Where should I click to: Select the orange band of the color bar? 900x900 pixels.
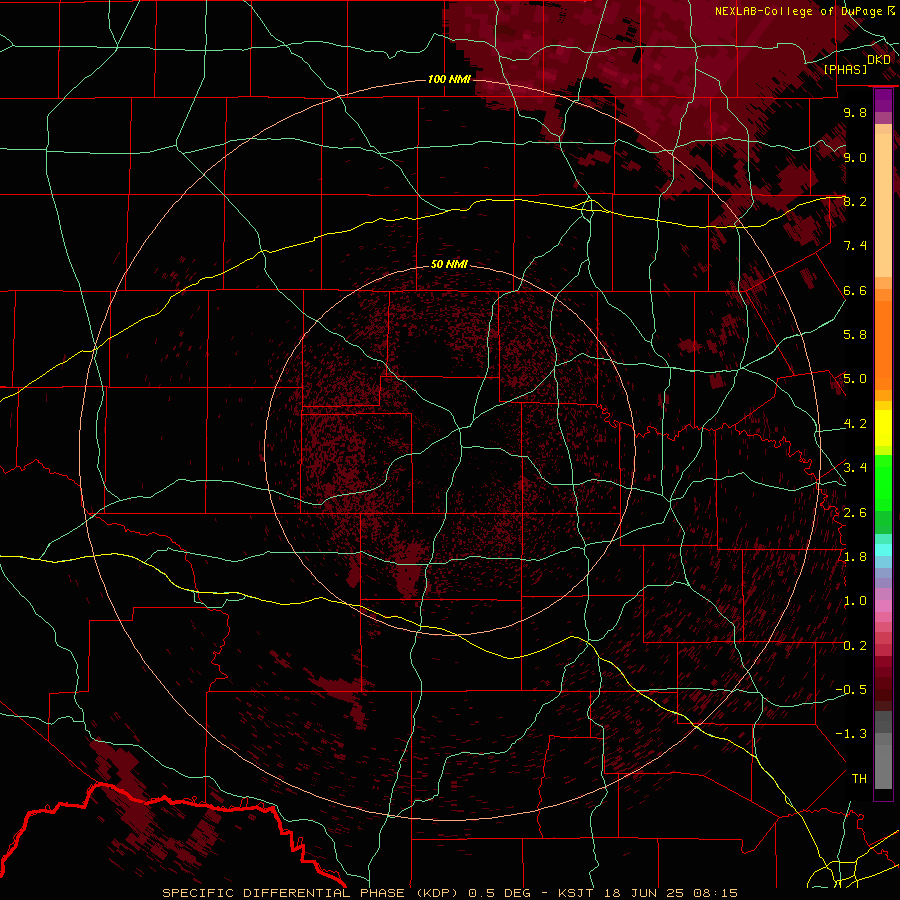coord(883,344)
